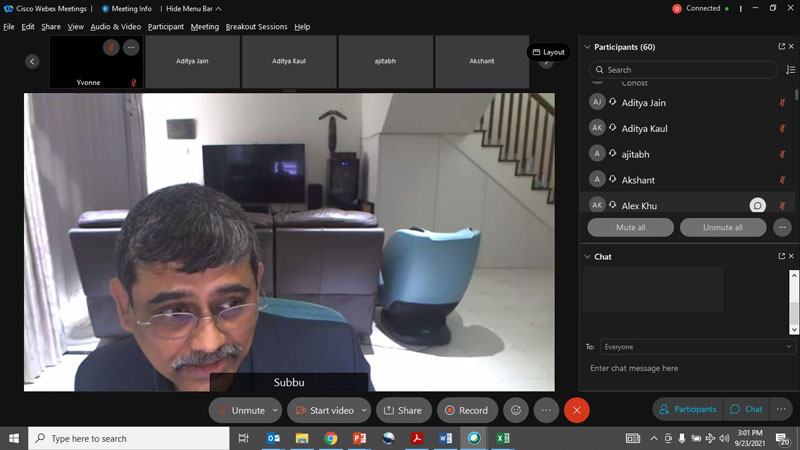The height and width of the screenshot is (450, 800).
Task: Toggle mute for Akshant
Action: [782, 180]
